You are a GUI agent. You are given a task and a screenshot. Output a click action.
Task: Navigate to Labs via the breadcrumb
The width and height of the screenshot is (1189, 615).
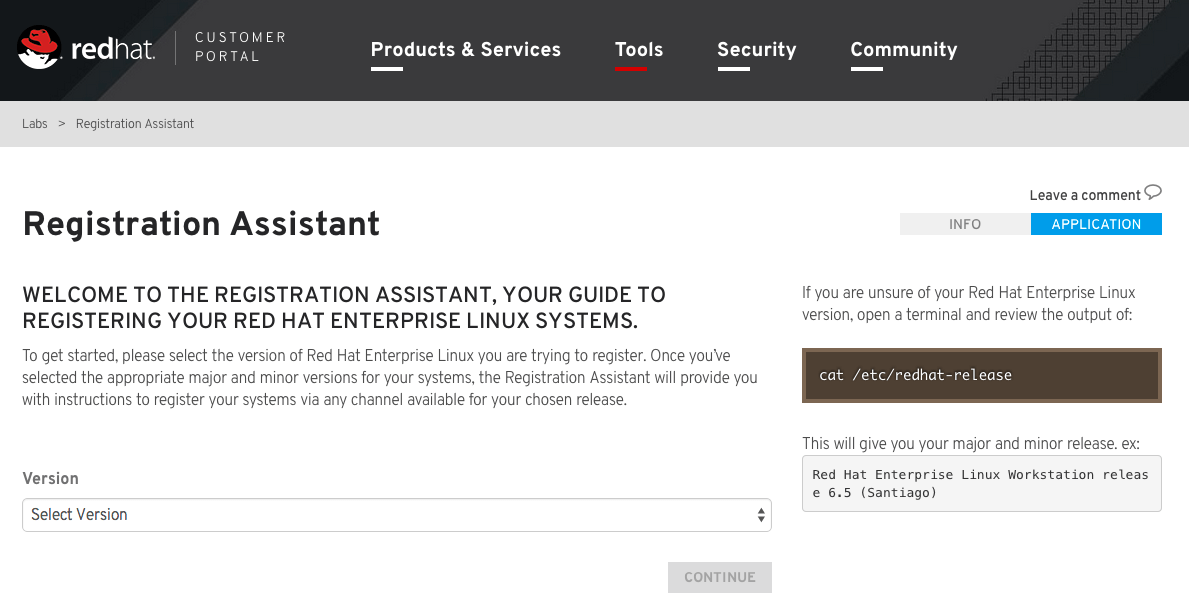coord(34,123)
